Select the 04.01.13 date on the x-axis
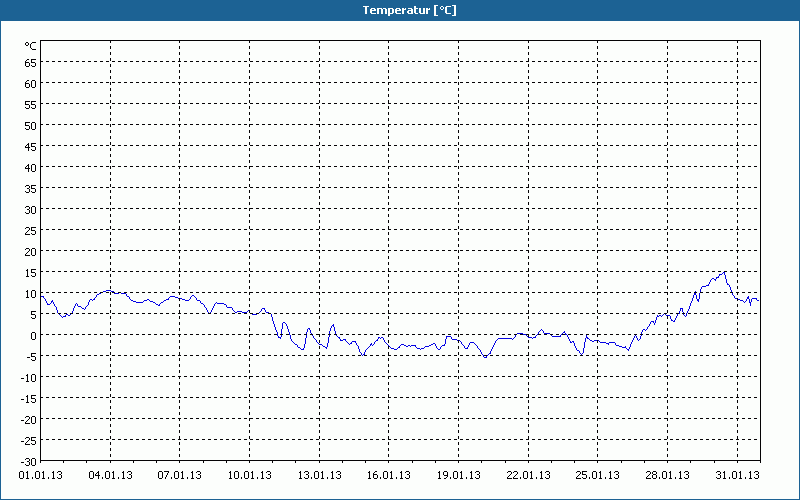The image size is (800, 500). (x=111, y=475)
